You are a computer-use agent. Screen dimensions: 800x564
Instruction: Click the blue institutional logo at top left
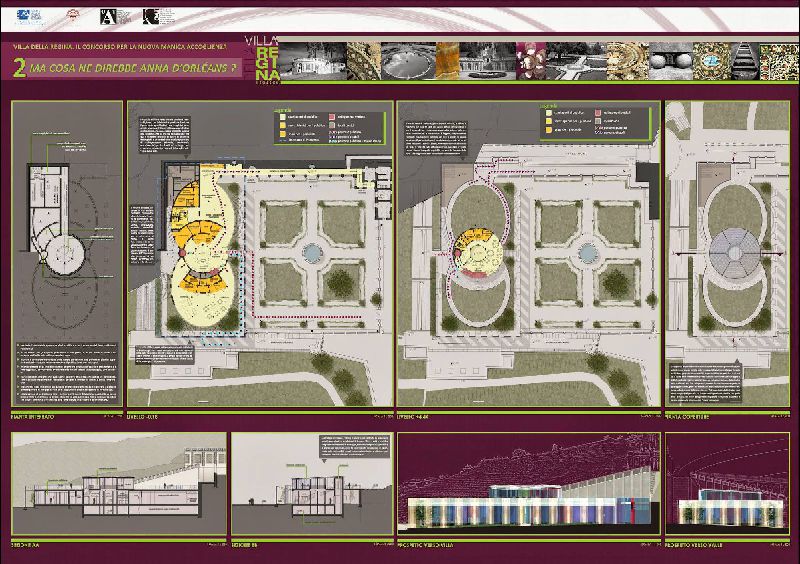29,17
